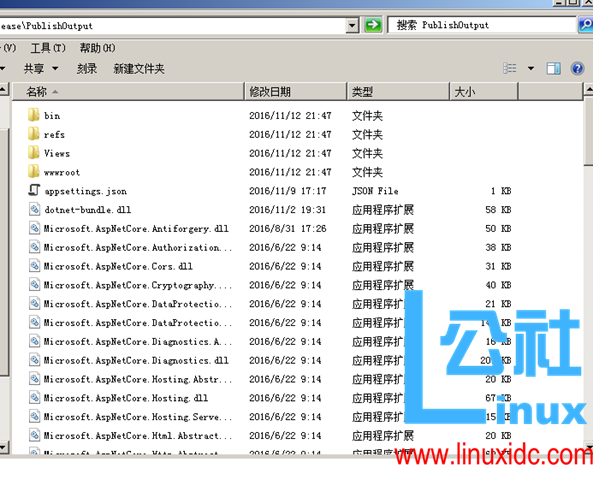
Task: Click inside the 搜索 PublishOutput search box
Action: pyautogui.click(x=482, y=25)
